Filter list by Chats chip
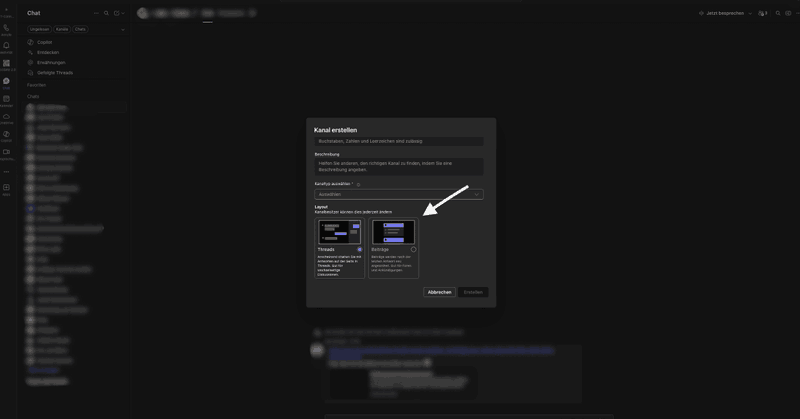This screenshot has width=800, height=419. point(80,29)
